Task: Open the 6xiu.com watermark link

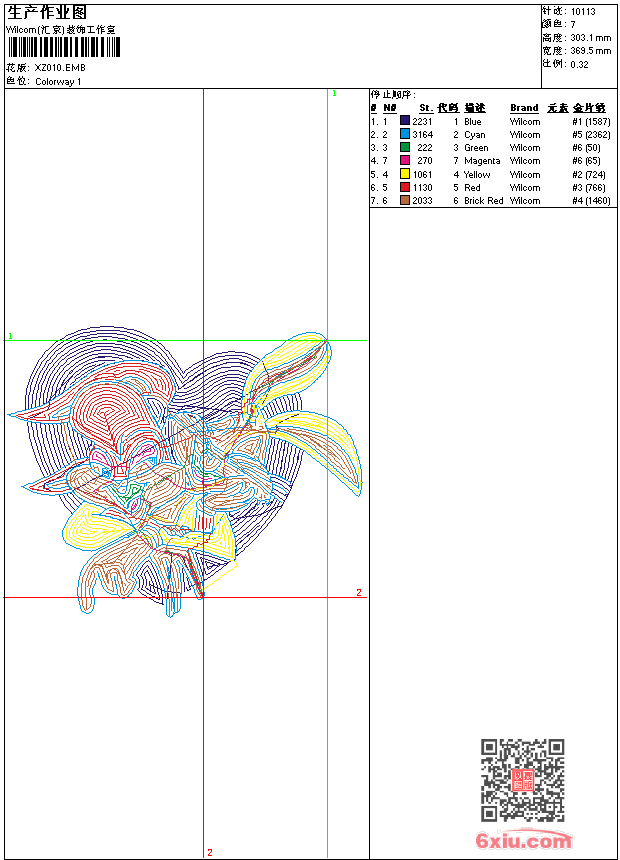Action: 523,840
